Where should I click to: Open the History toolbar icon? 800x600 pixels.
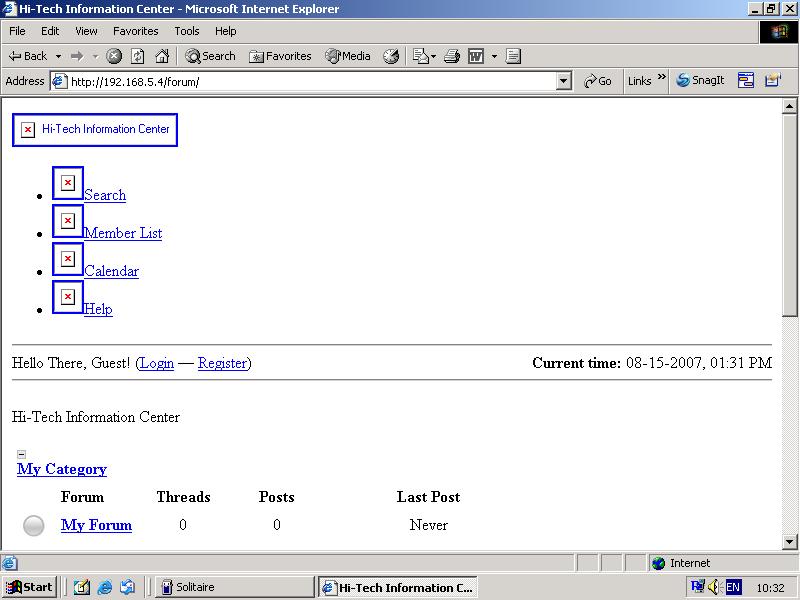point(391,56)
